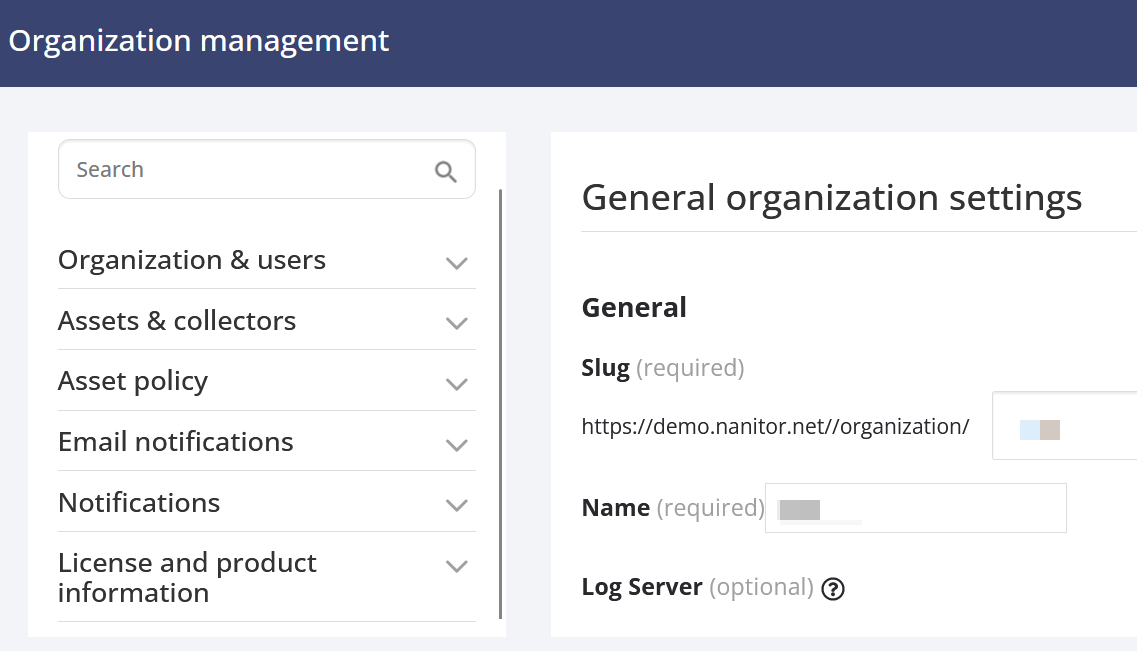This screenshot has height=651, width=1137.
Task: Select the Asset policy menu label
Action: click(x=133, y=381)
